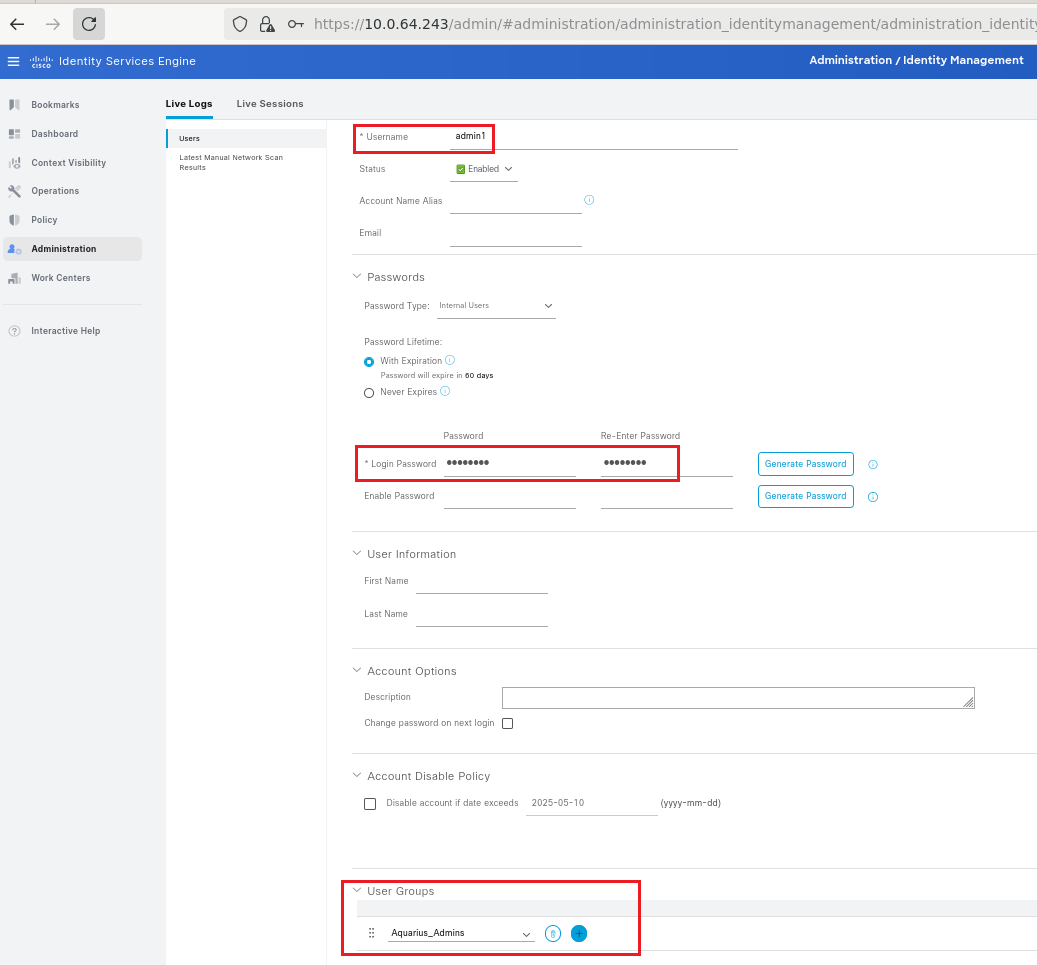
Task: Click the shield tracking protection icon
Action: click(240, 24)
